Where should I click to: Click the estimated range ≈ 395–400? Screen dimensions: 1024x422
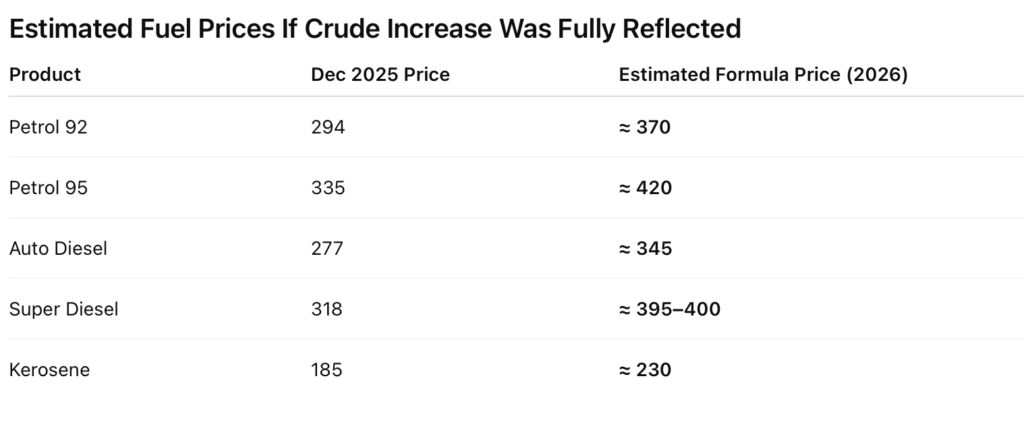tap(670, 309)
